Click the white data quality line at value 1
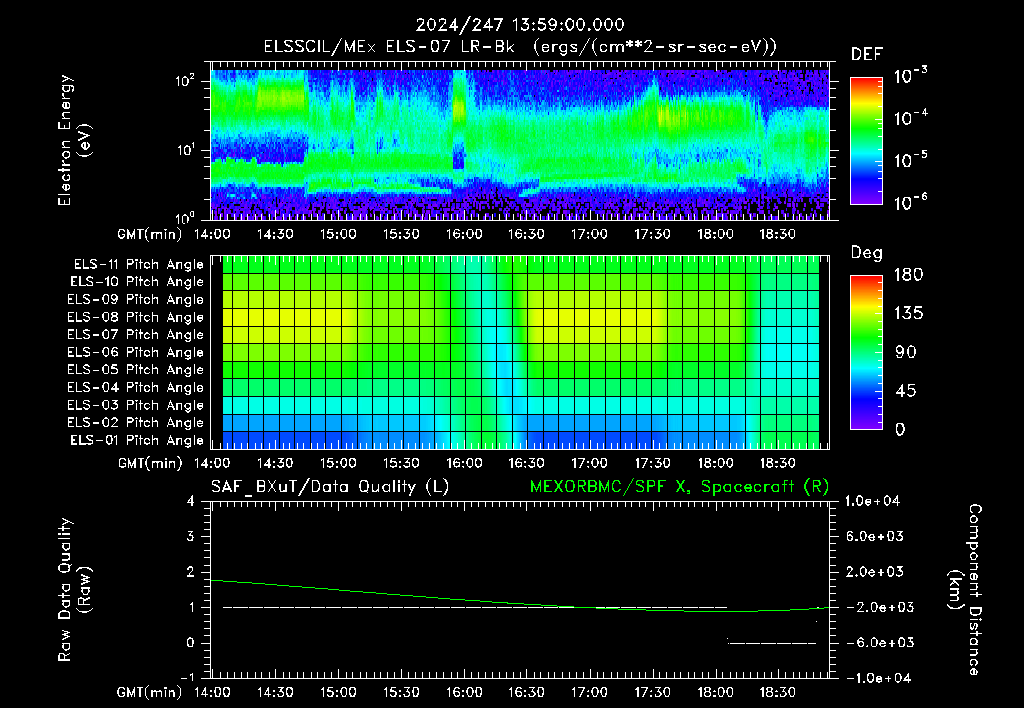The image size is (1024, 708). (475, 607)
